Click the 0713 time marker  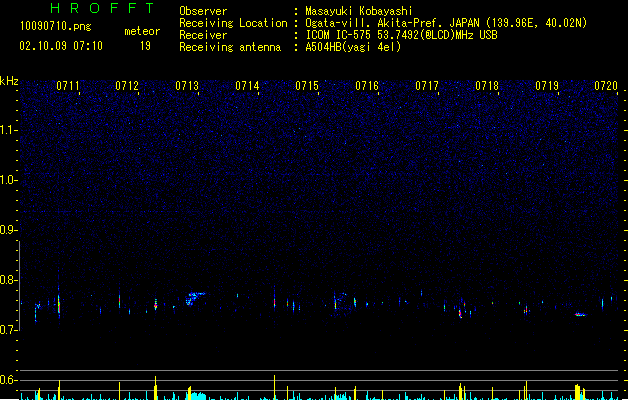(187, 86)
